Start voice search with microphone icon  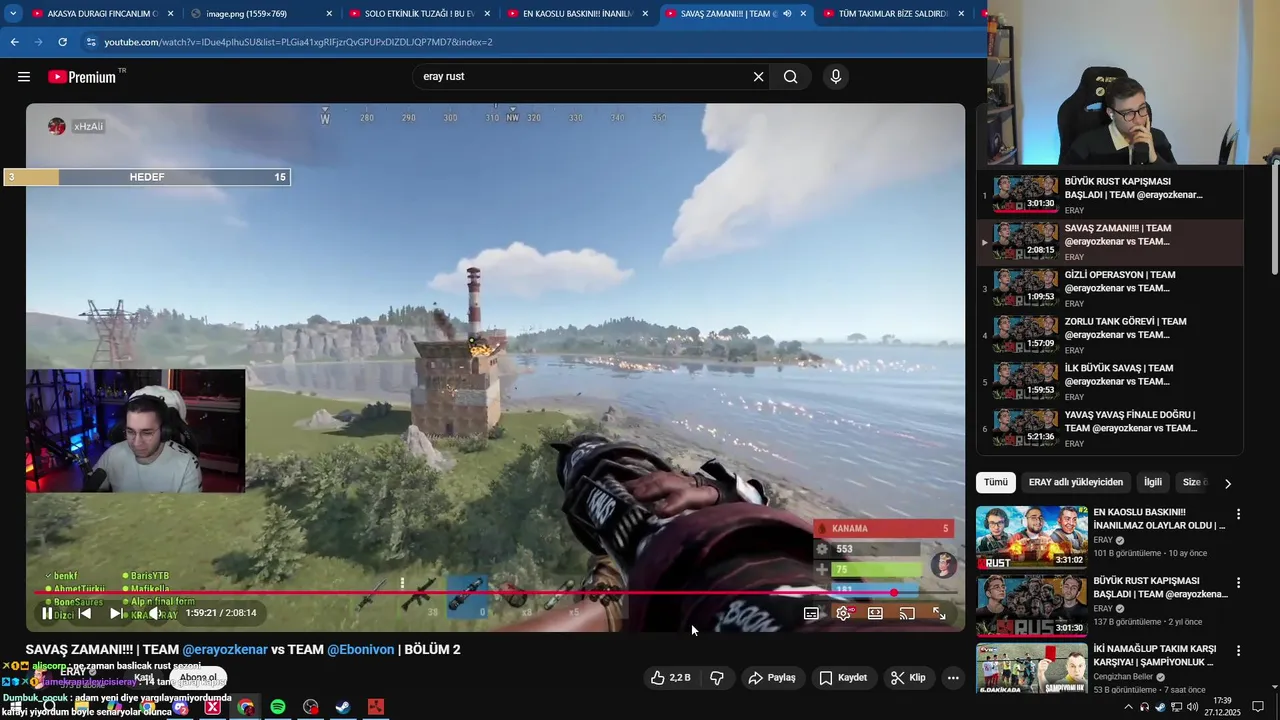pyautogui.click(x=836, y=77)
